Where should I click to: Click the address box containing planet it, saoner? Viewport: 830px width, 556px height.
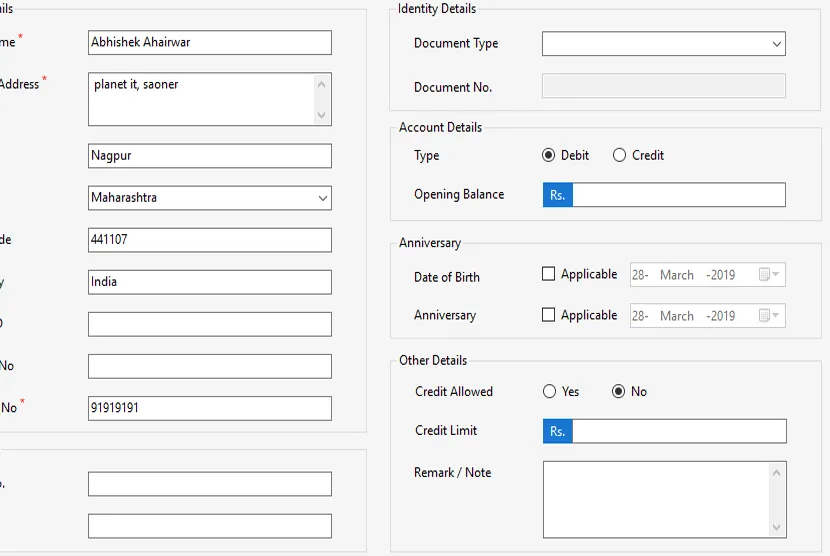pos(201,99)
